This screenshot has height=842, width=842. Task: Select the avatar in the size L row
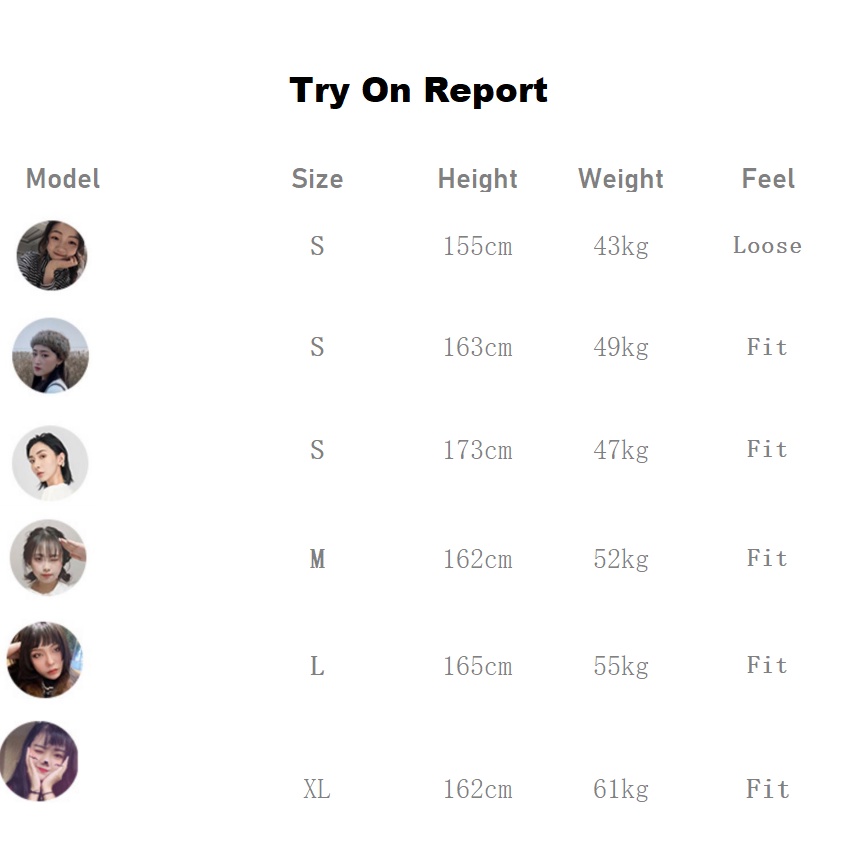tap(45, 659)
